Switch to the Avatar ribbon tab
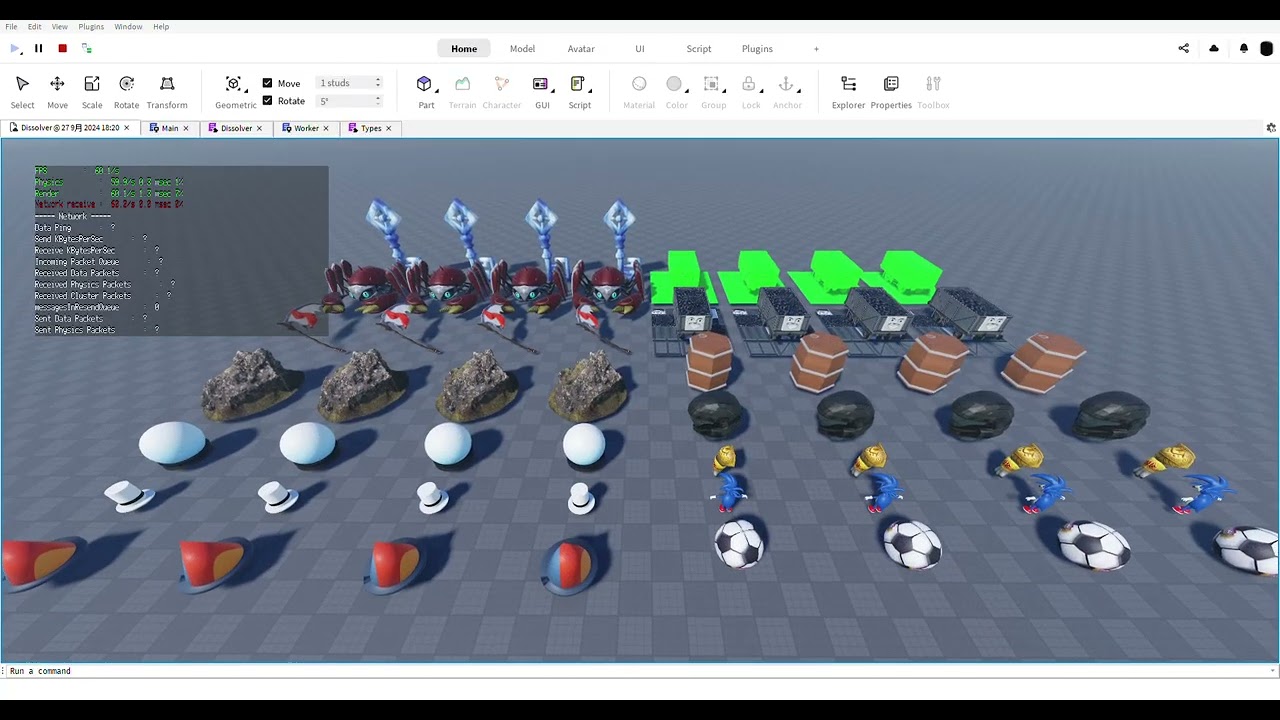The width and height of the screenshot is (1280, 720). [x=581, y=48]
